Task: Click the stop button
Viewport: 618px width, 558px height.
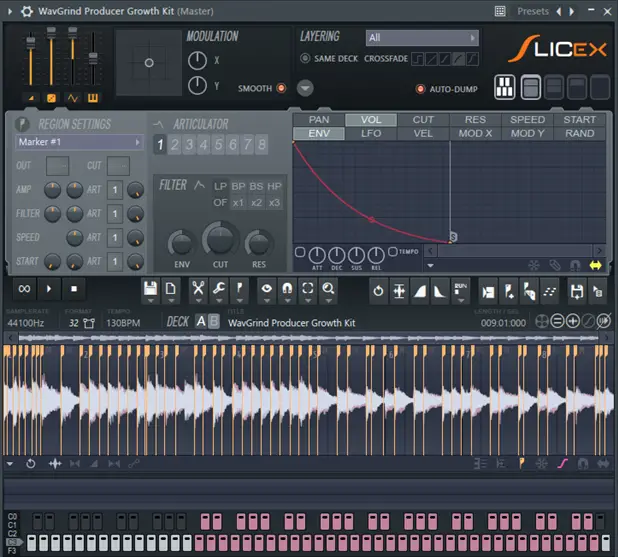Action: (x=74, y=289)
